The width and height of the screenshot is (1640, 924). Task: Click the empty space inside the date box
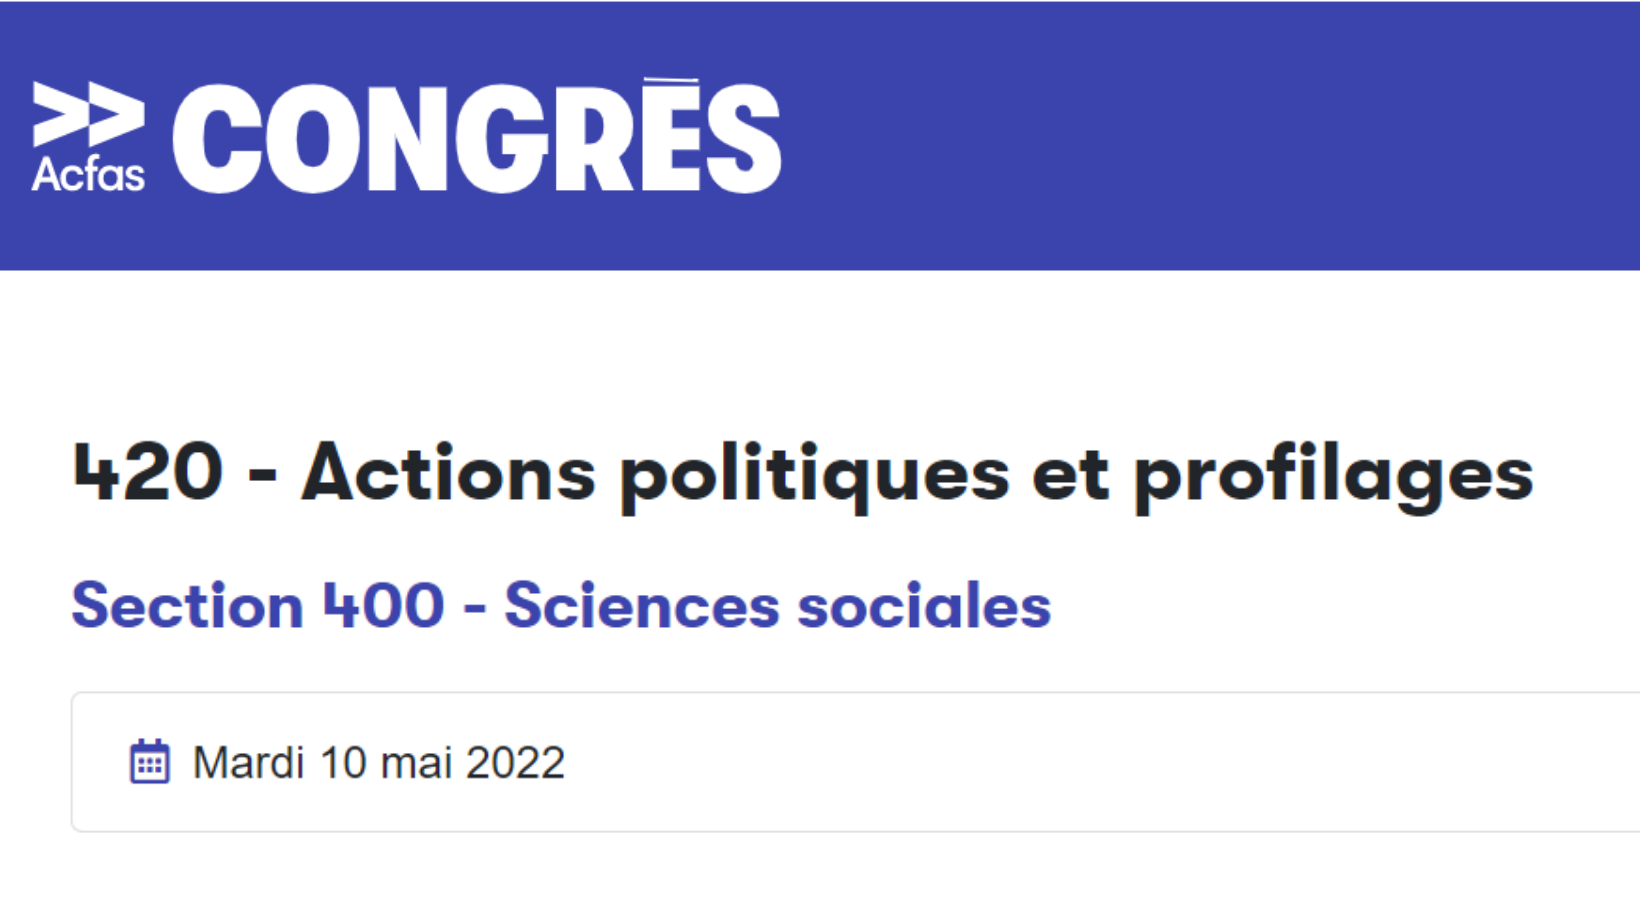[1100, 762]
